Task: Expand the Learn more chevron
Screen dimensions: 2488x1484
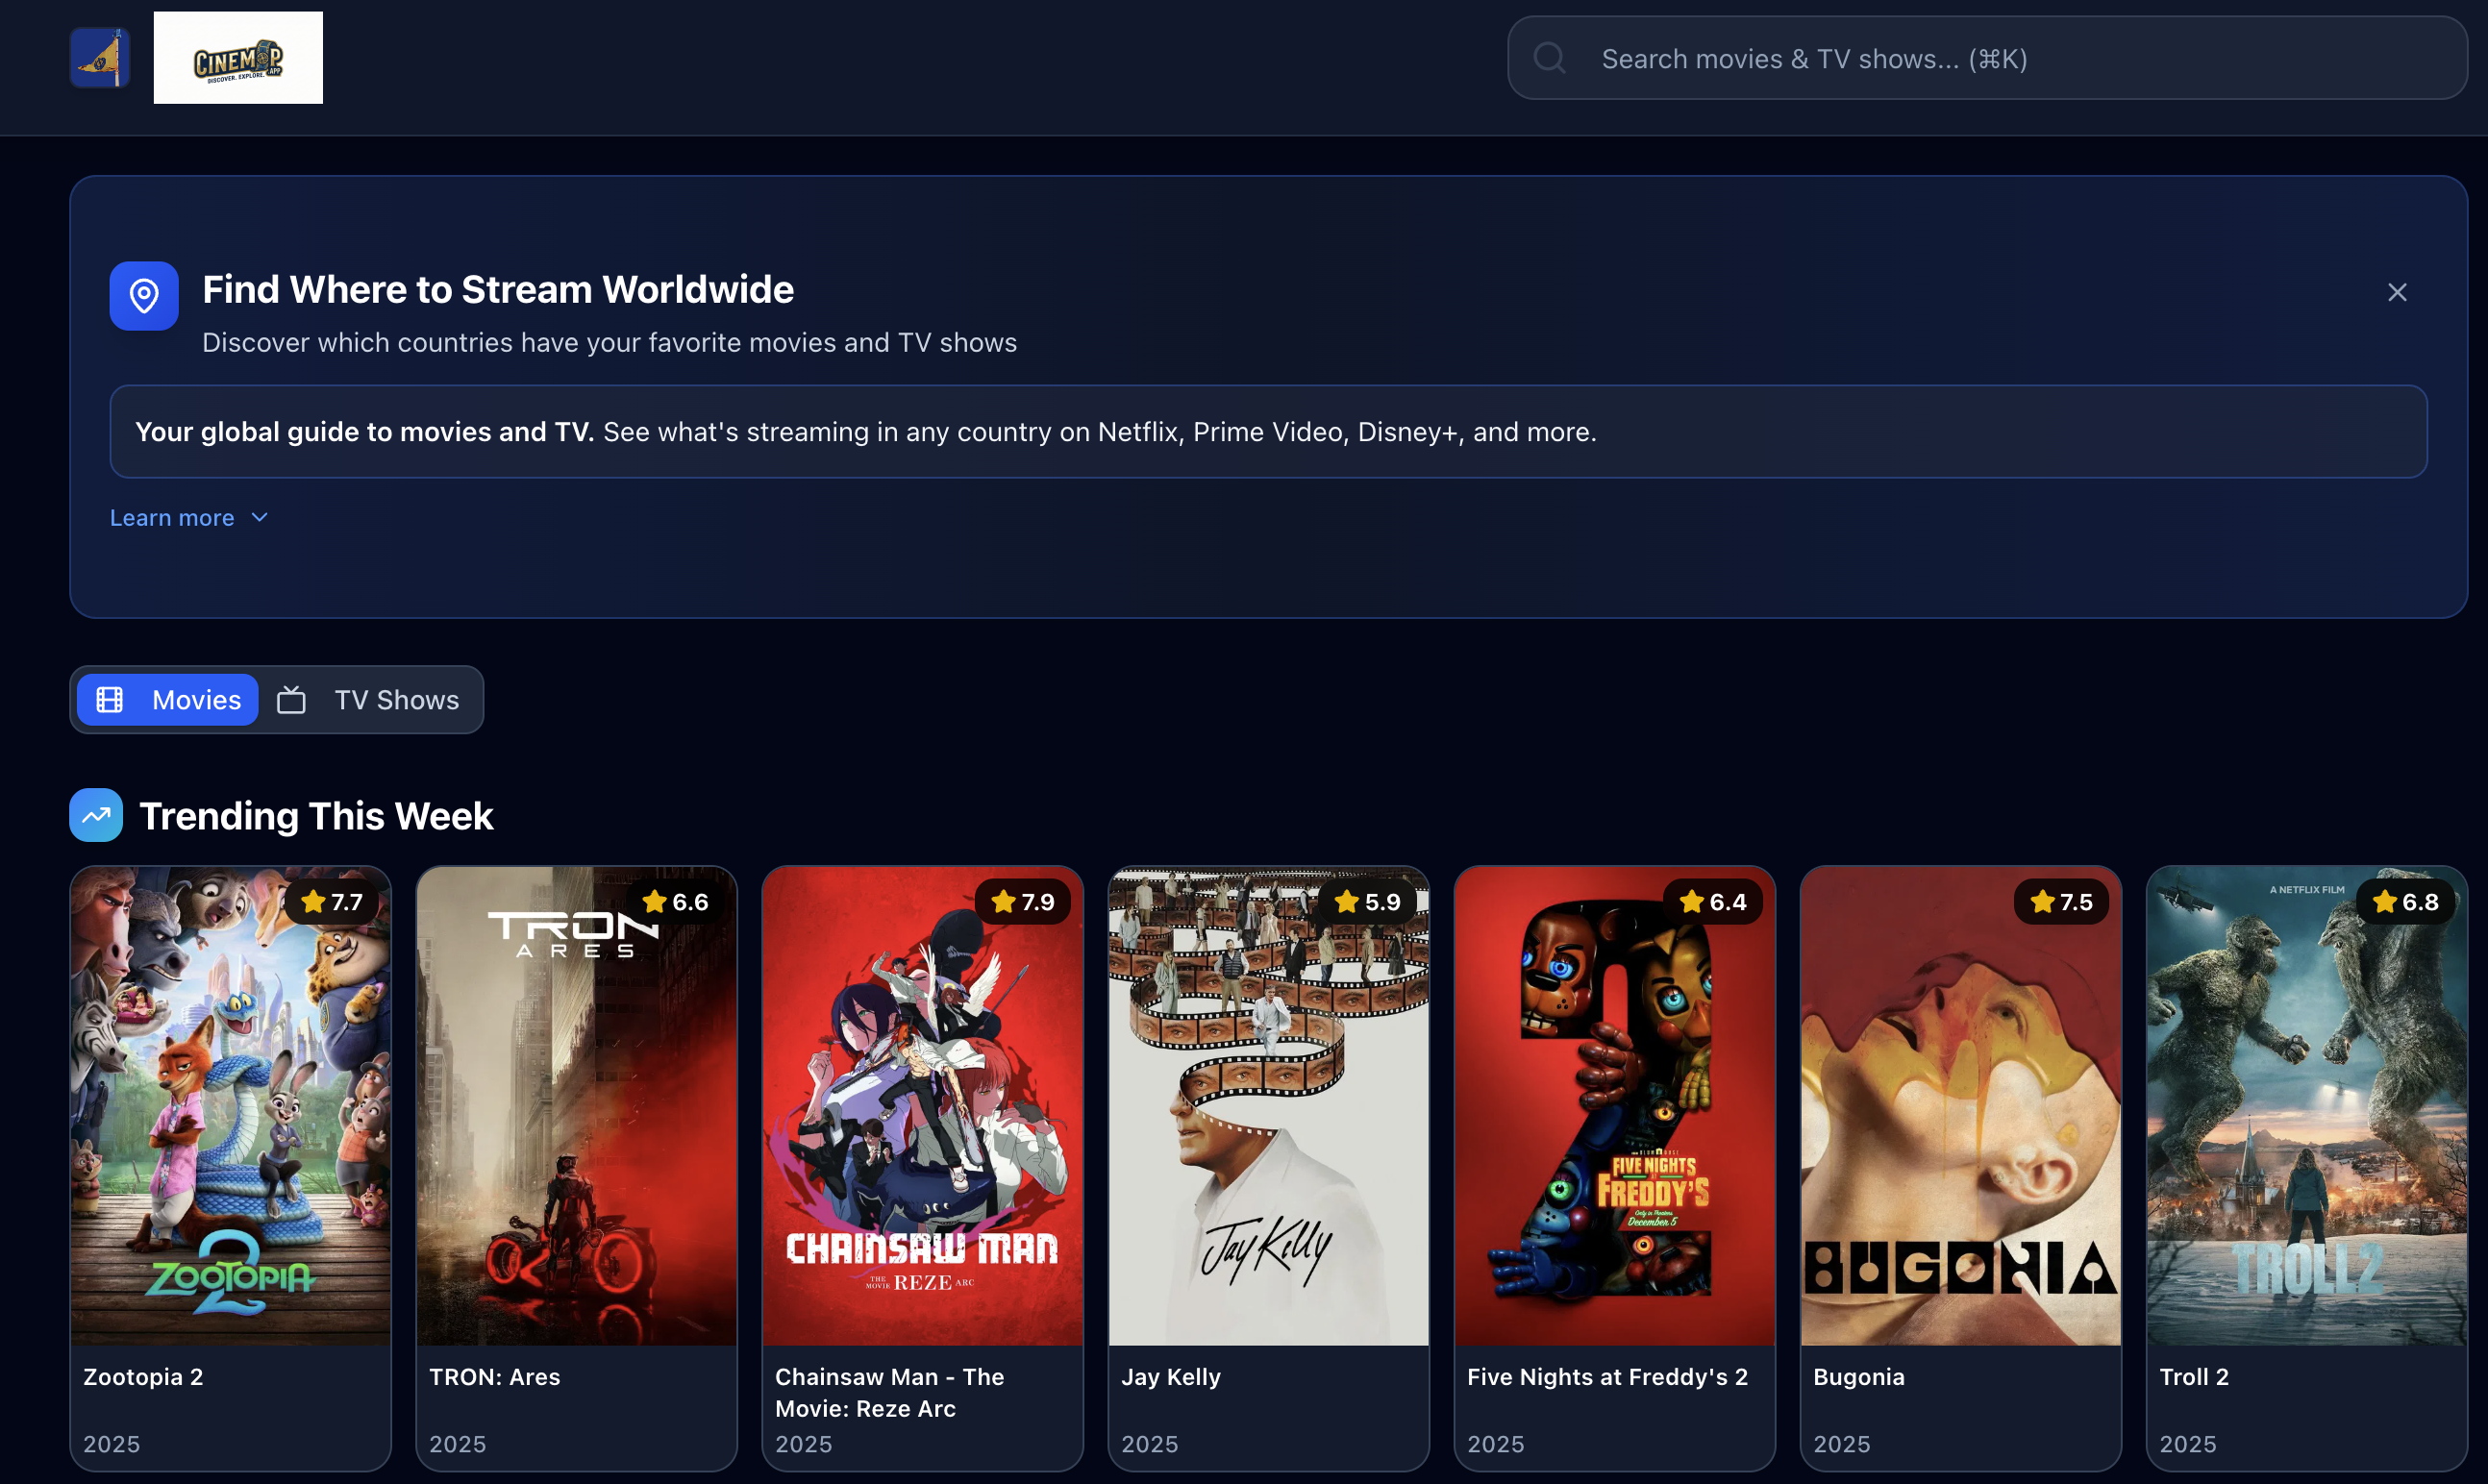Action: 260,518
